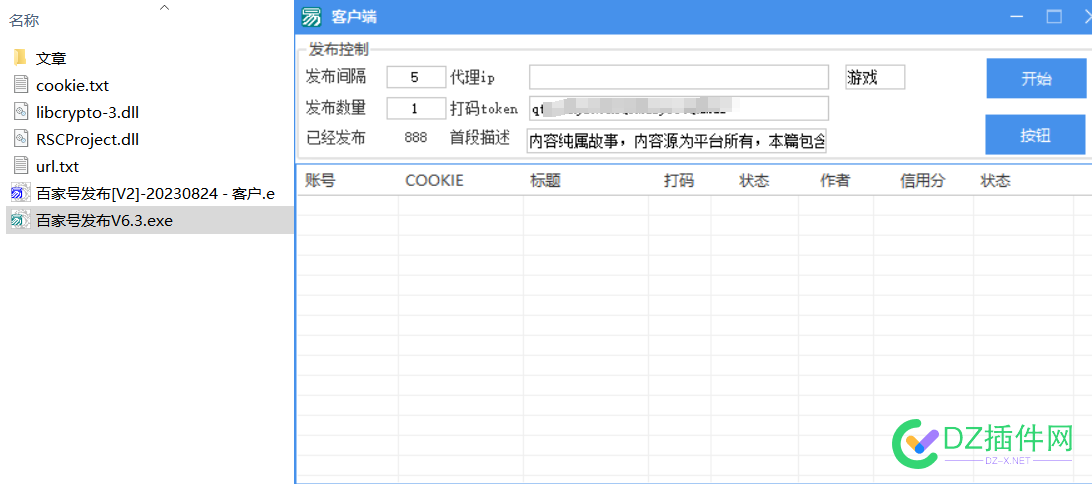Click the 开始 button
The width and height of the screenshot is (1092, 484).
coord(1036,79)
